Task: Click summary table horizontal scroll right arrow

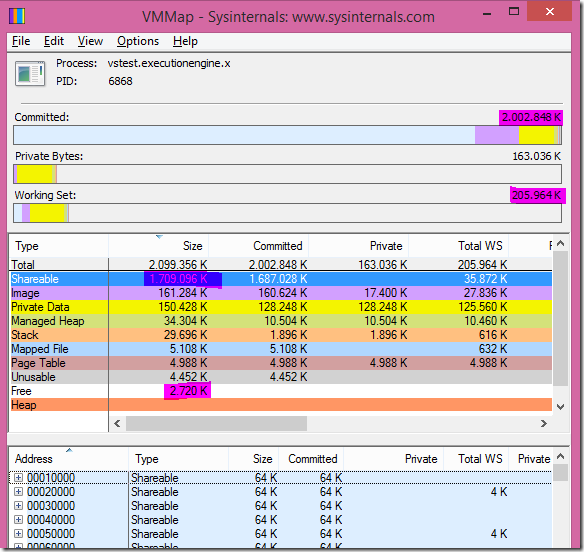Action: tap(544, 423)
